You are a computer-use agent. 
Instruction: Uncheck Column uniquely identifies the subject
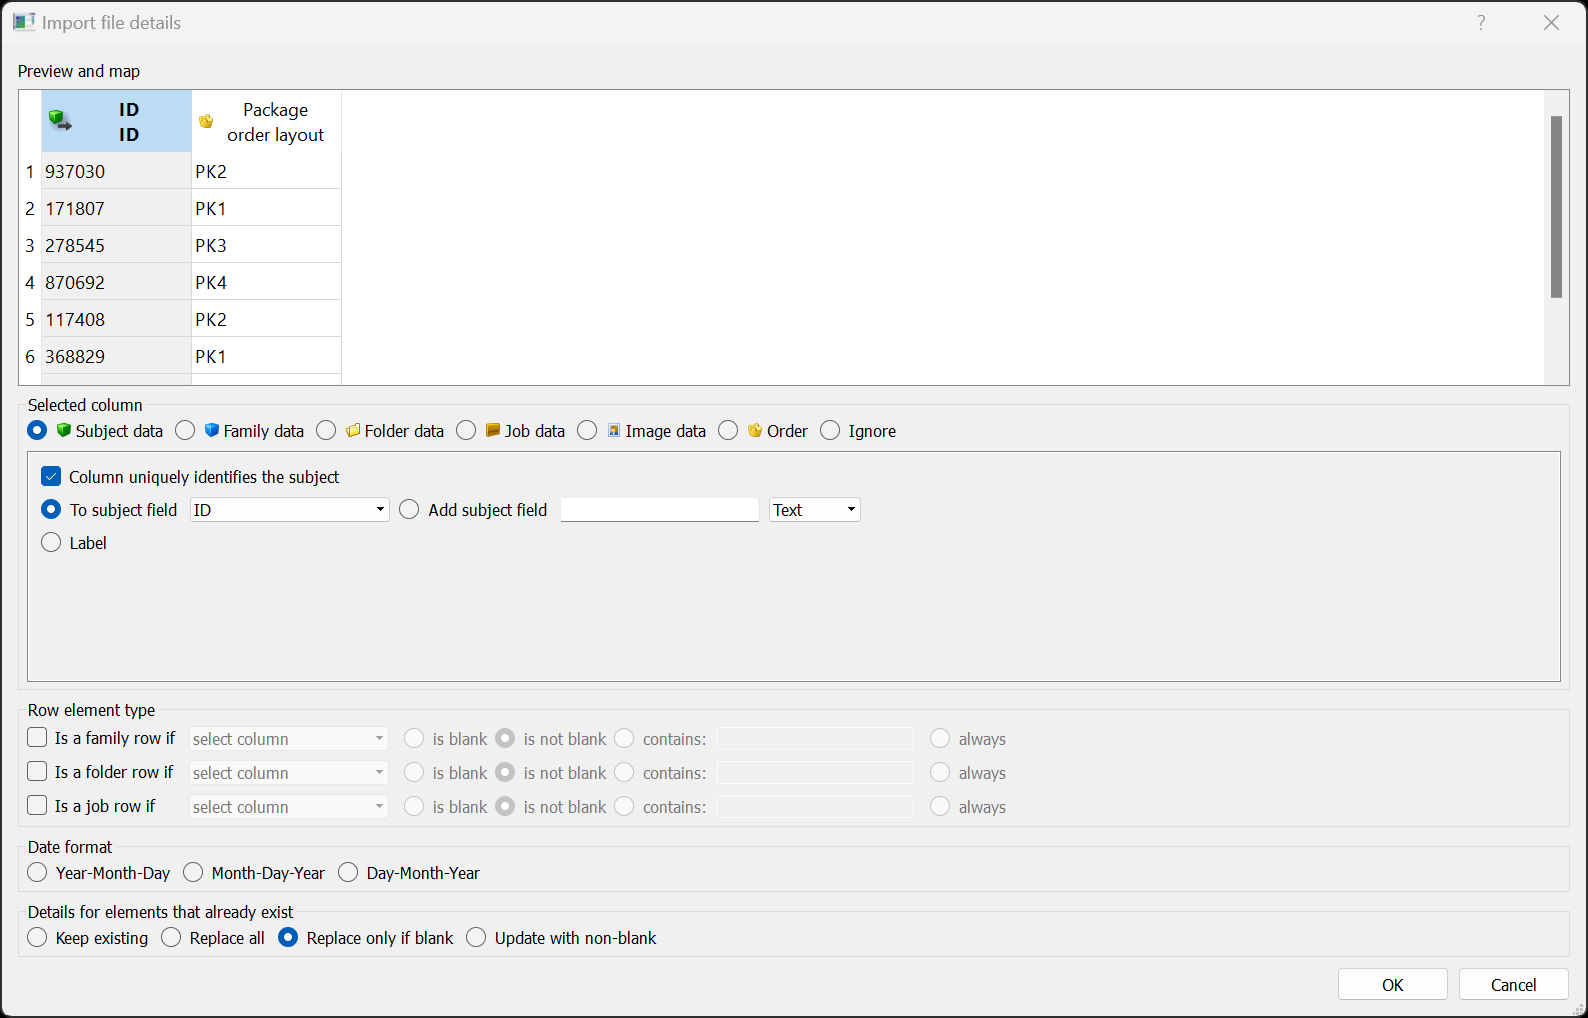(51, 476)
